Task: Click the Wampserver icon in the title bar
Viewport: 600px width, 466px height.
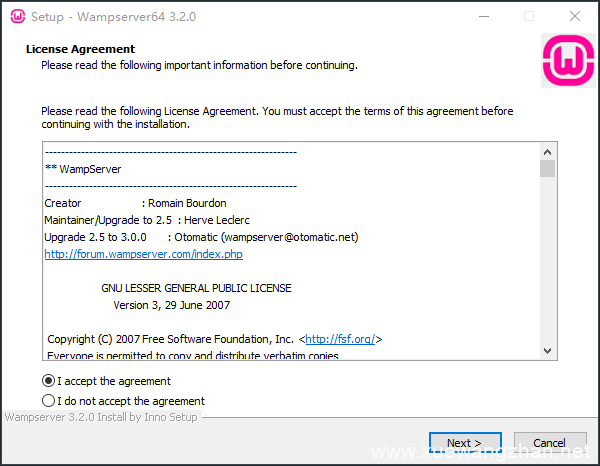Action: pos(16,16)
